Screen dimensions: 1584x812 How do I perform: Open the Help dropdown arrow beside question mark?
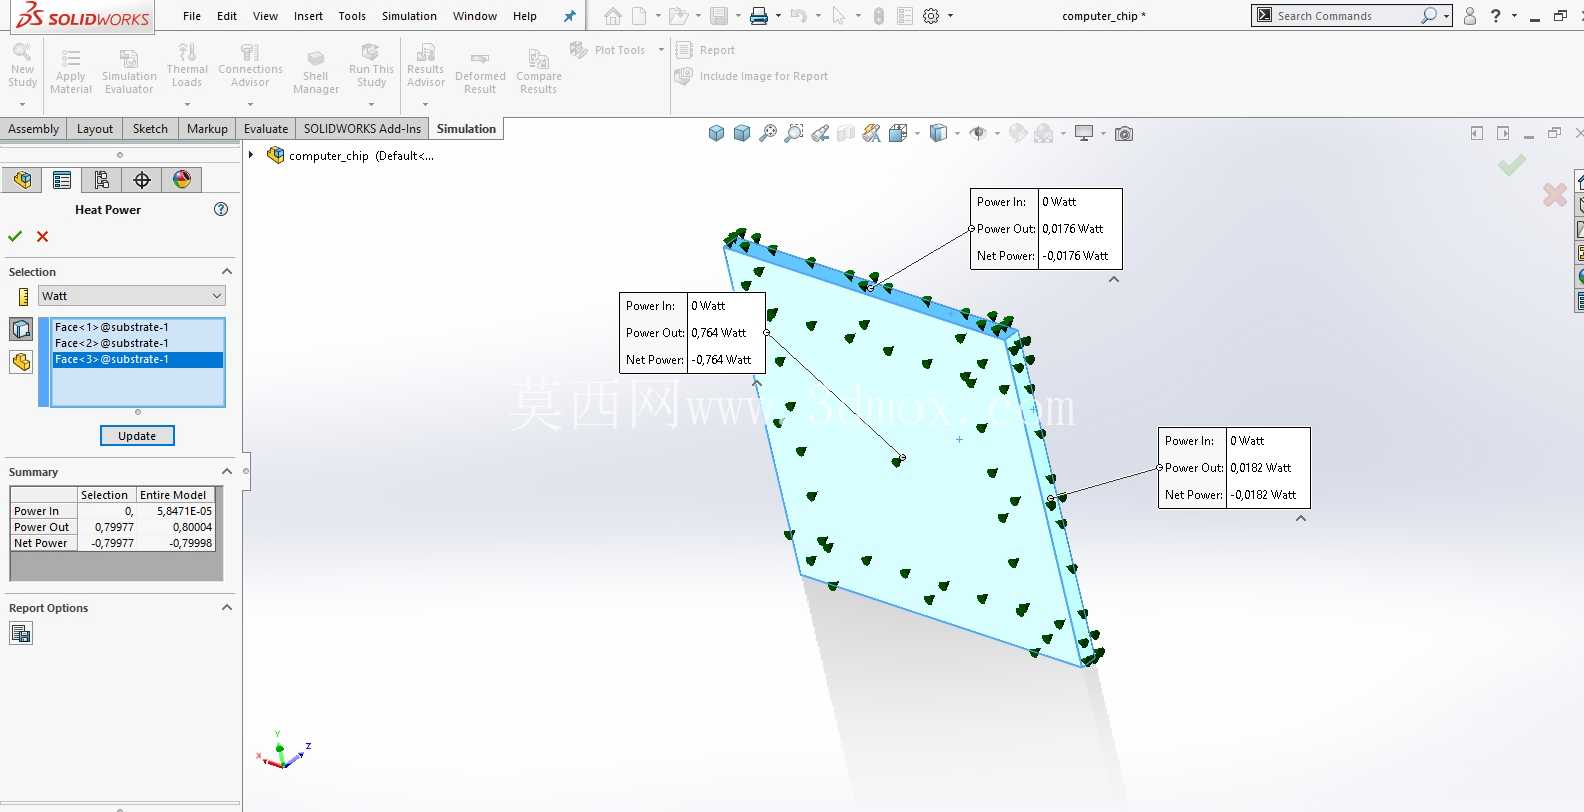1514,16
